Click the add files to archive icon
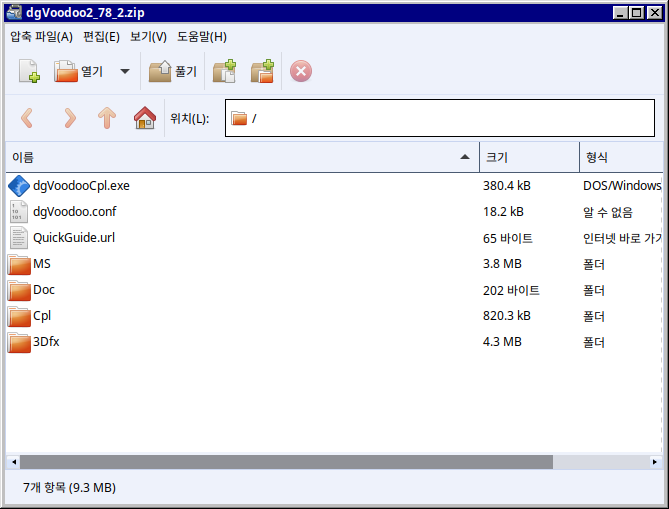The image size is (669, 509). point(224,71)
